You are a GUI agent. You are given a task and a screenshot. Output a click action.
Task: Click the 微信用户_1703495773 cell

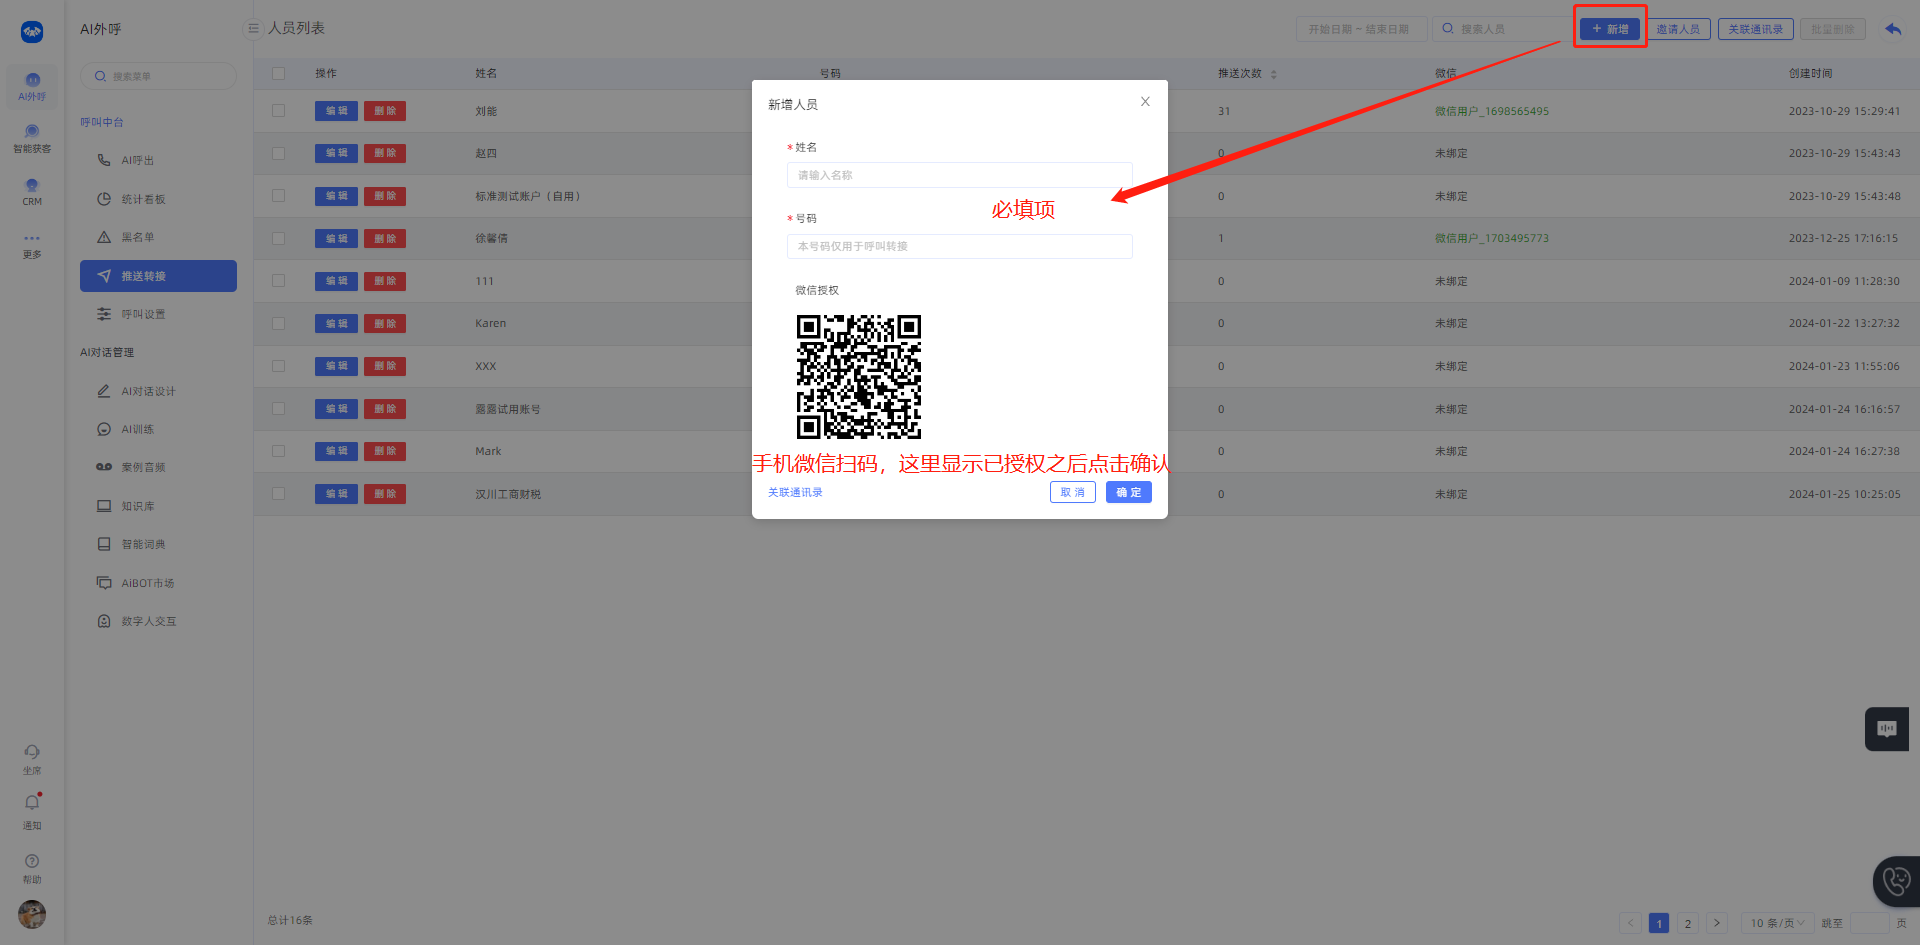pyautogui.click(x=1492, y=238)
